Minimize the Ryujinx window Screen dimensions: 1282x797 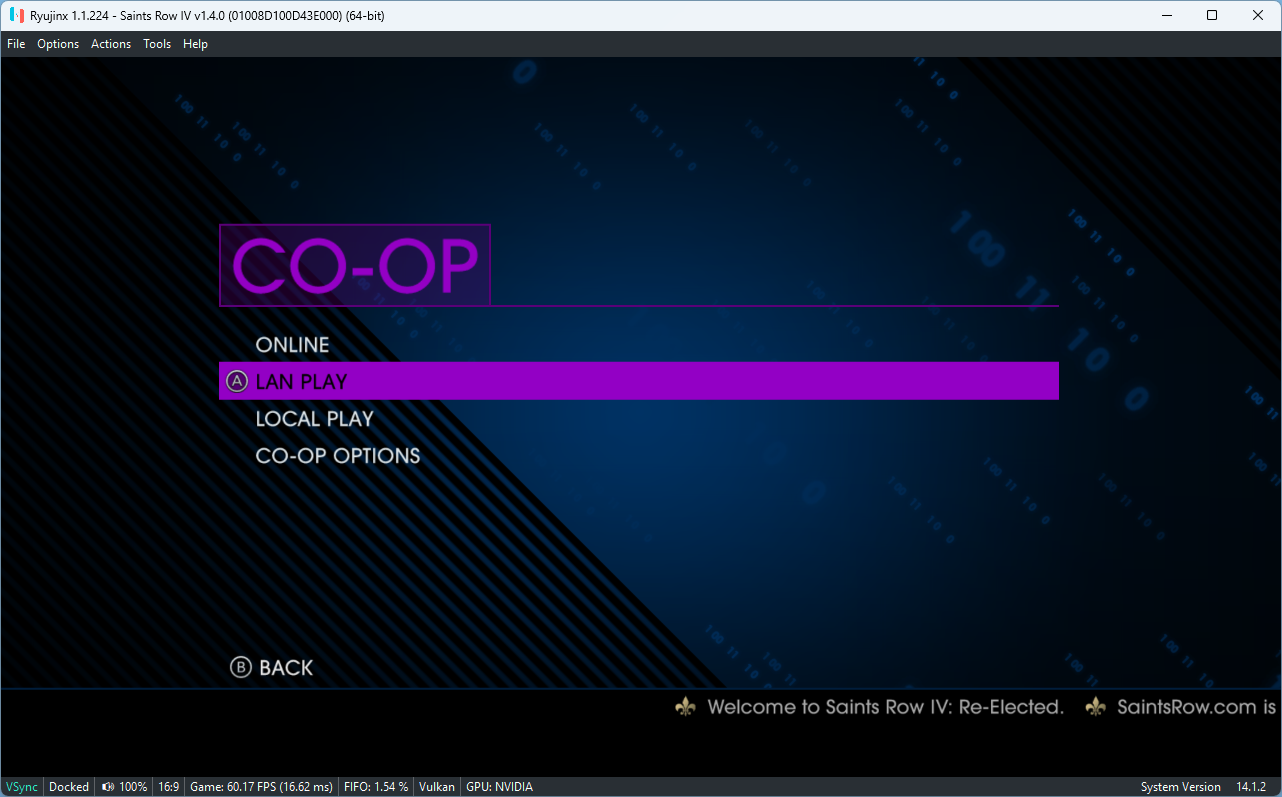pos(1166,15)
